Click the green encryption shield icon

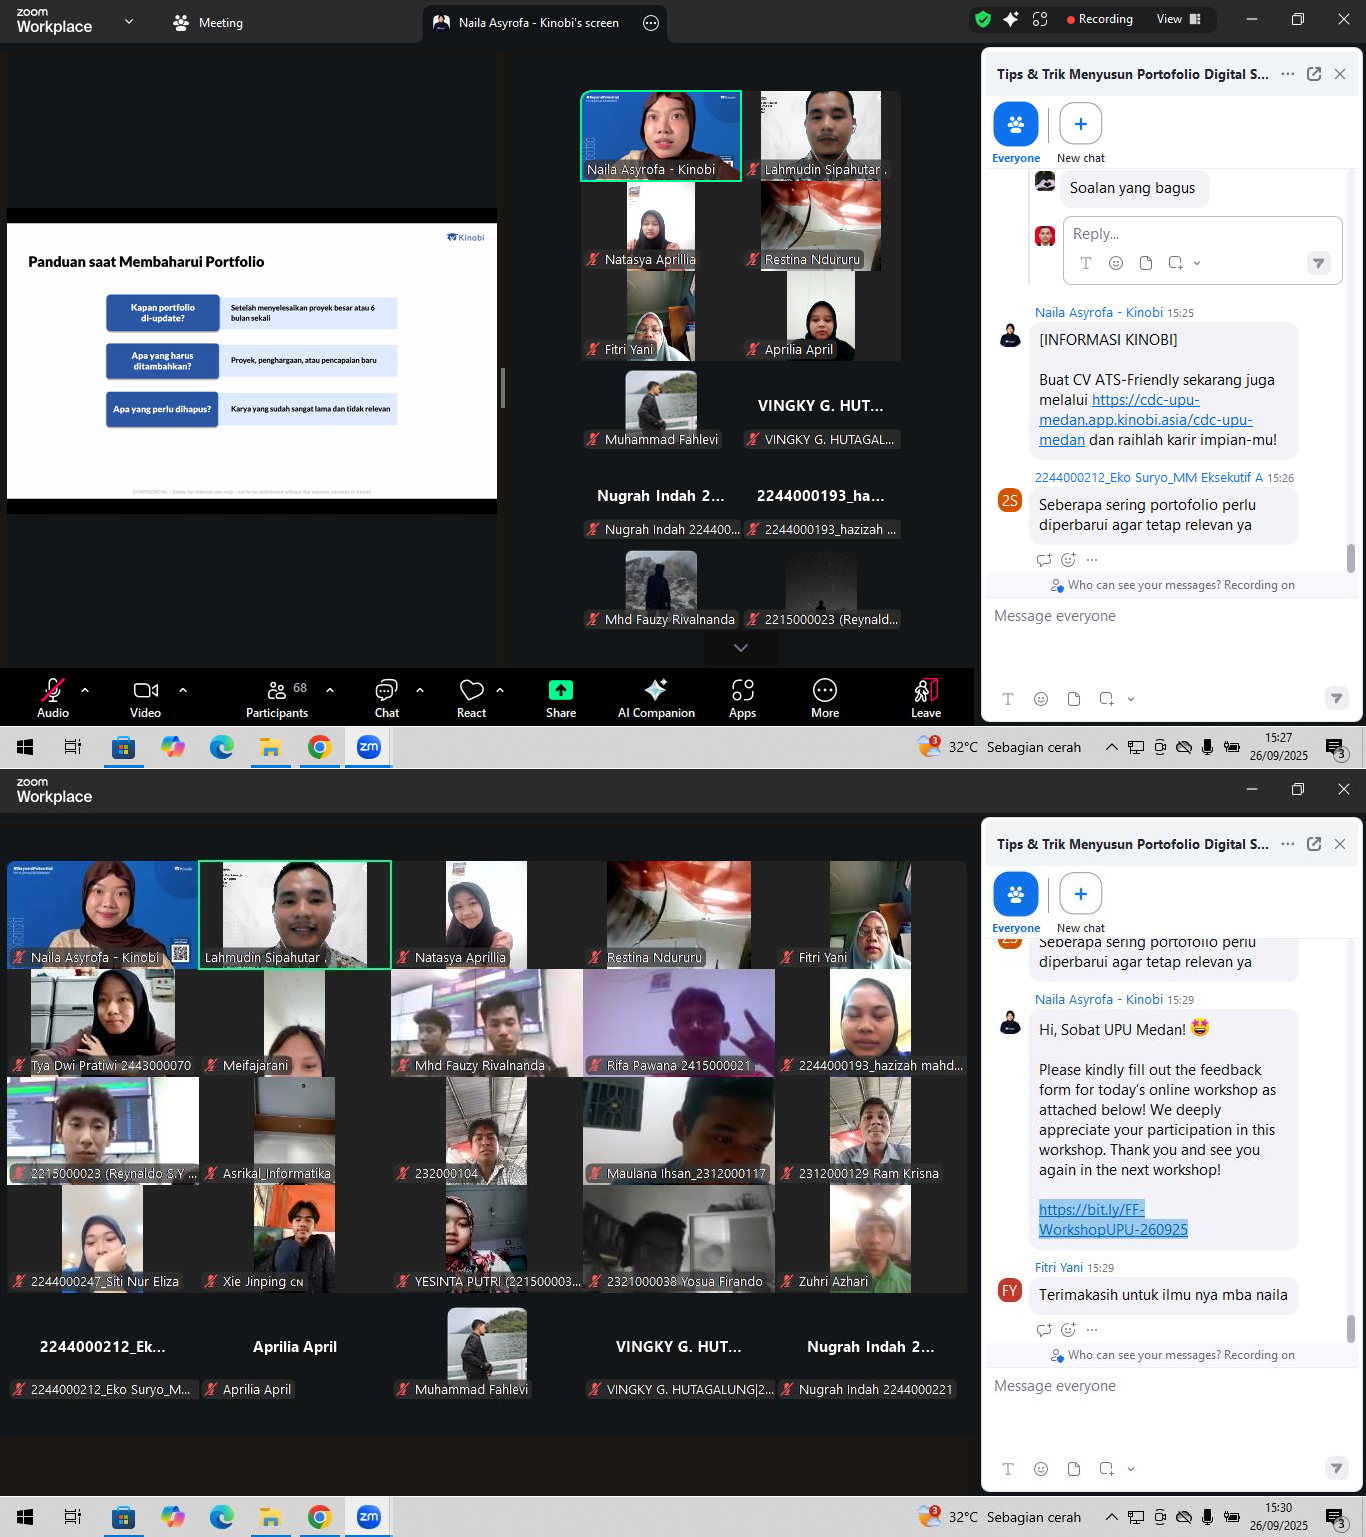pos(983,19)
